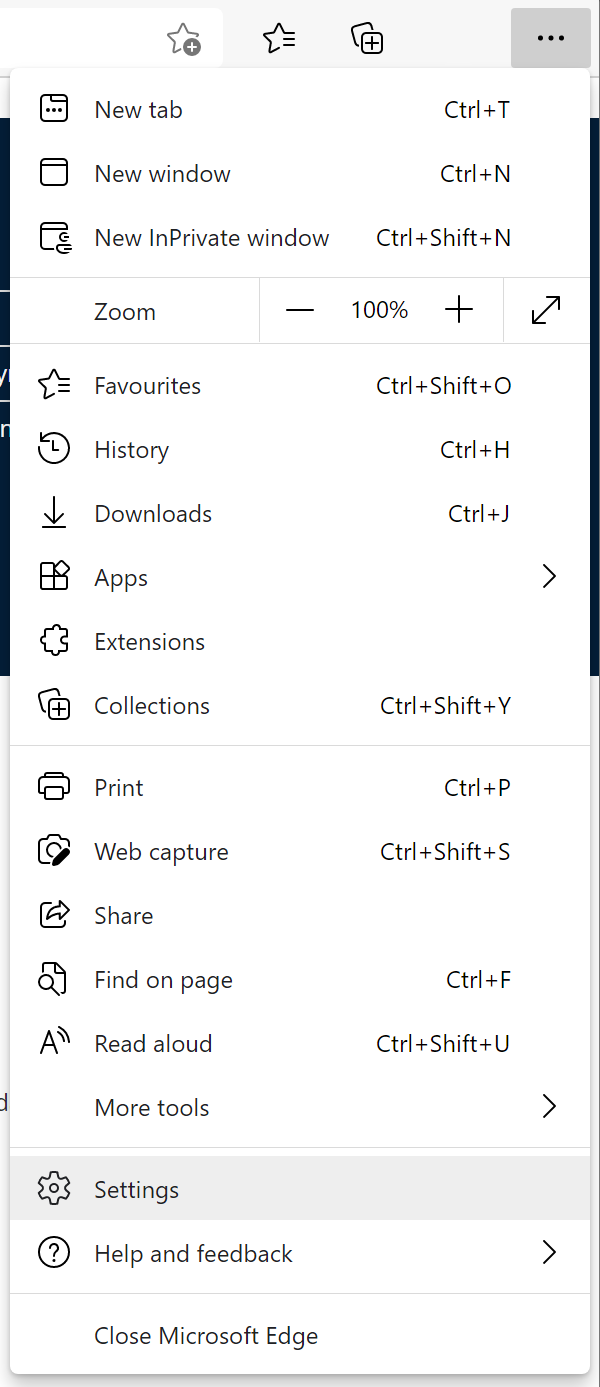Screen dimensions: 600x1387
Task: Expand the More tools submenu arrow
Action: coord(548,1107)
